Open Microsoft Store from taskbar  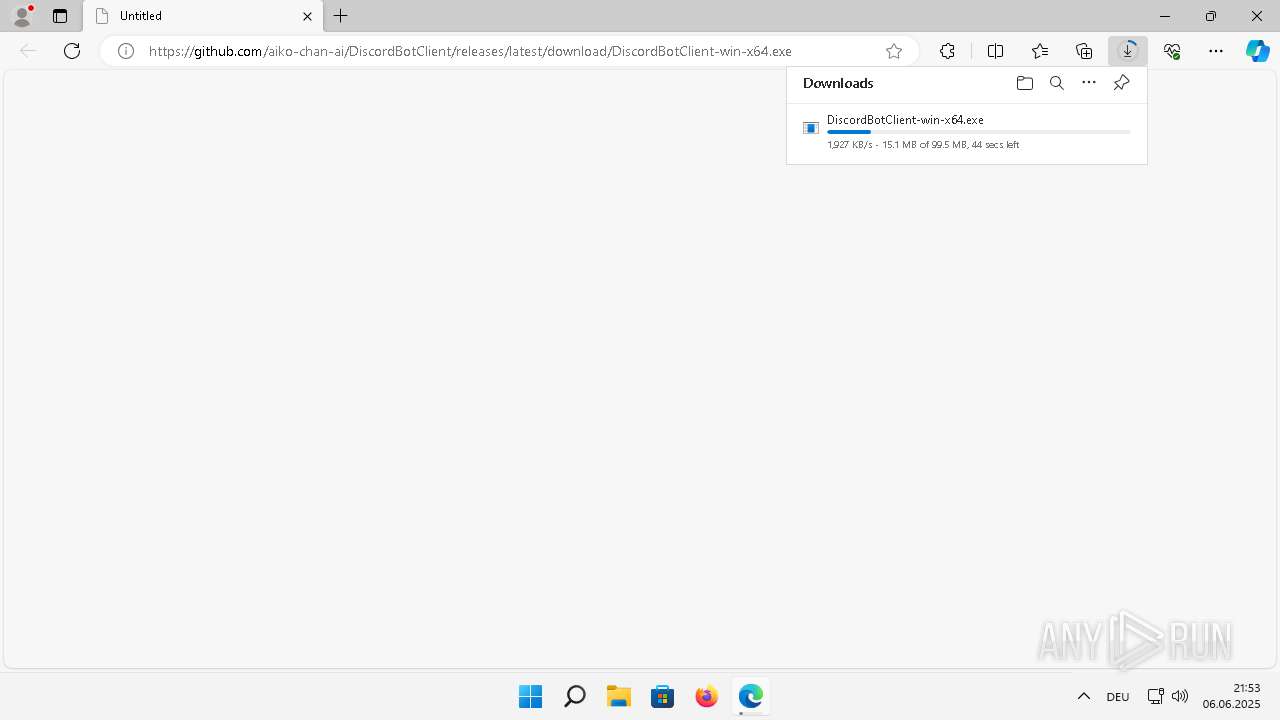pos(662,696)
